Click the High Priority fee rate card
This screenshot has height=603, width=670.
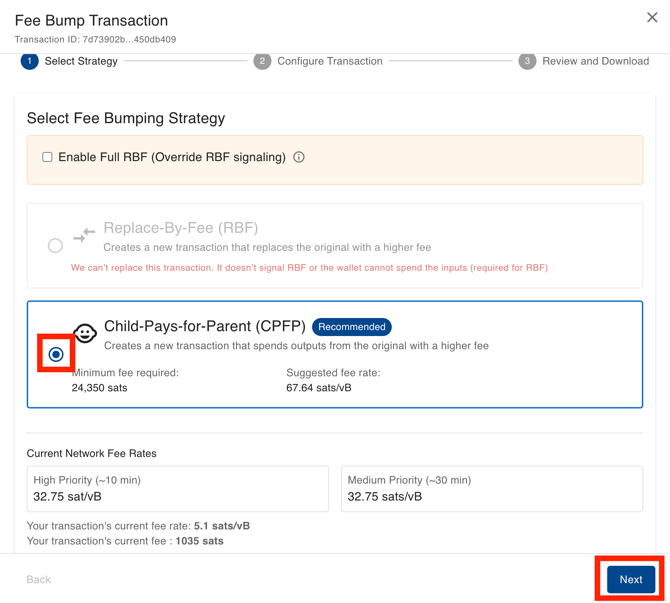click(x=177, y=488)
